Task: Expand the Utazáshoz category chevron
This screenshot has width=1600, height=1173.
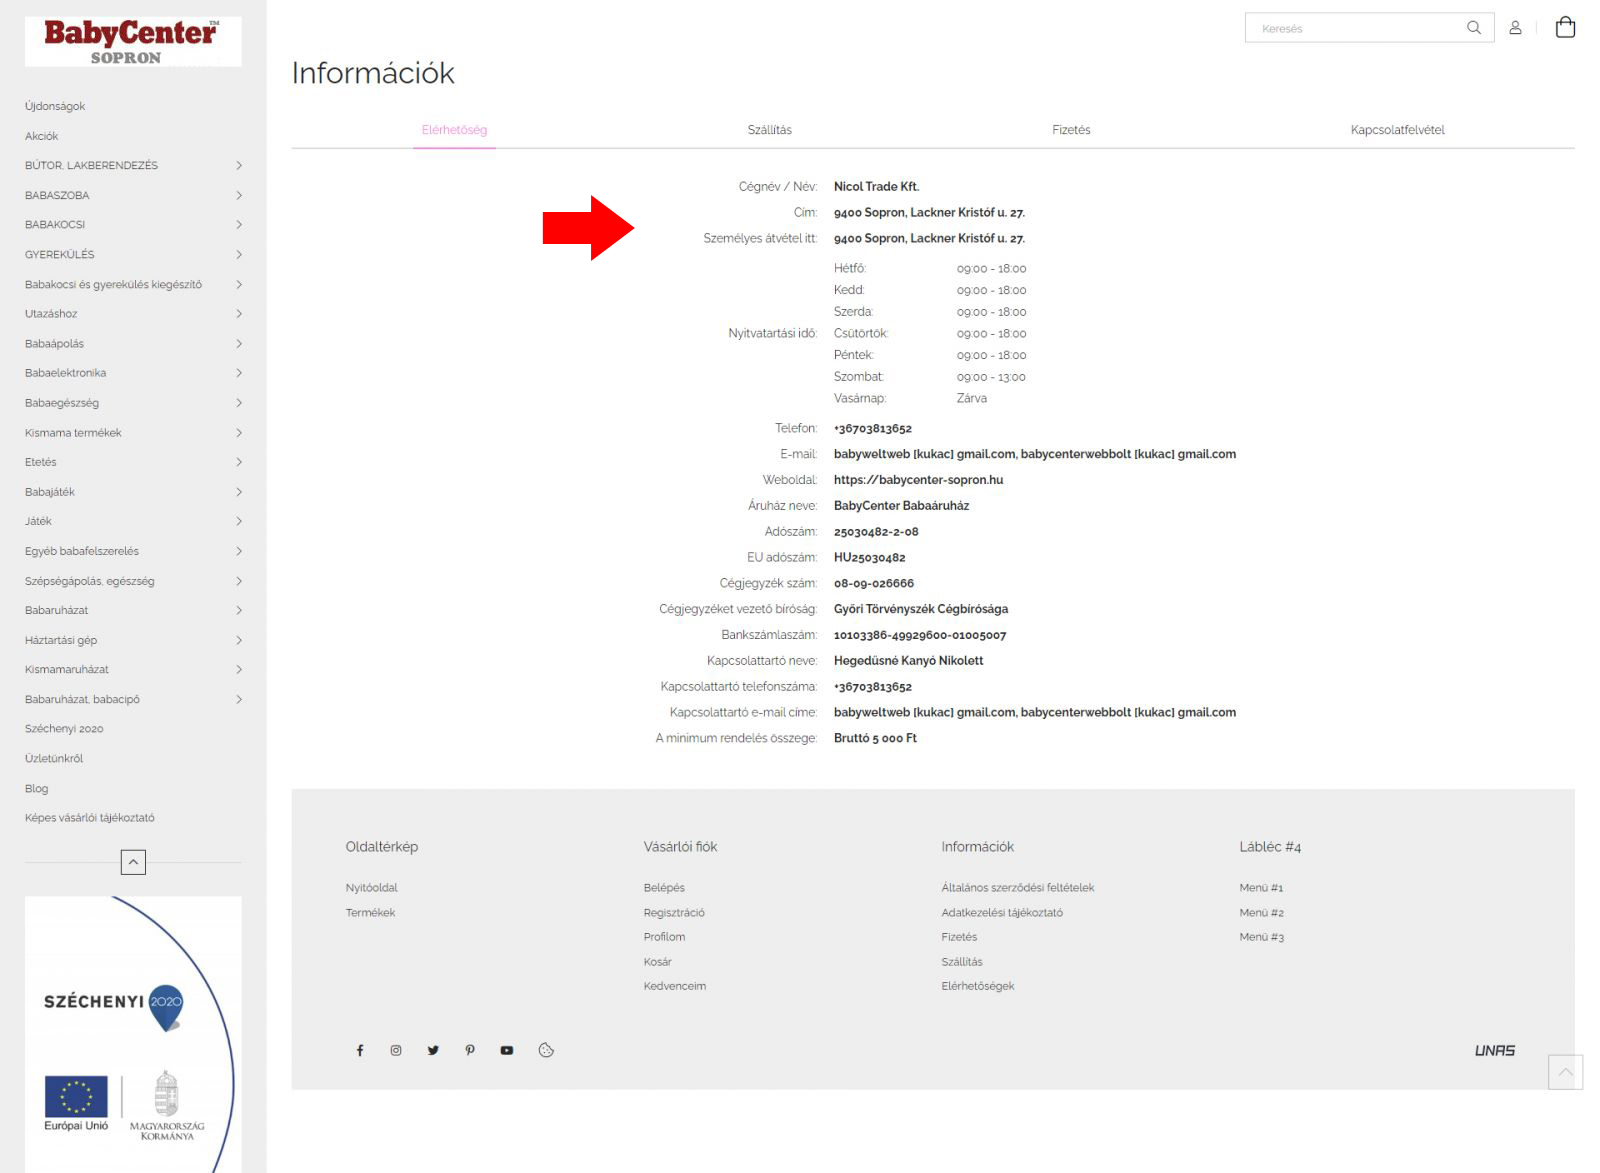Action: coord(239,313)
